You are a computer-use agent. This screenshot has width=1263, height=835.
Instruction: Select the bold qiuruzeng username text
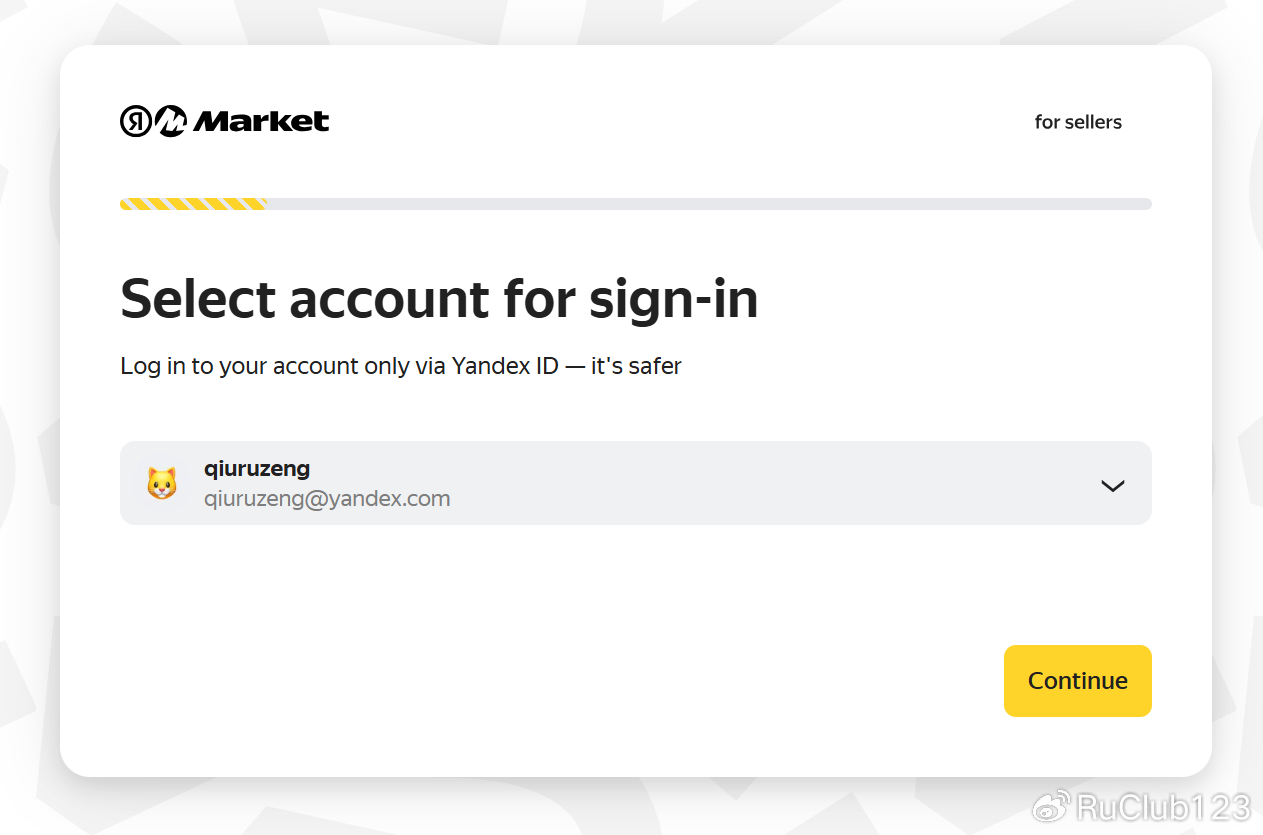(257, 469)
